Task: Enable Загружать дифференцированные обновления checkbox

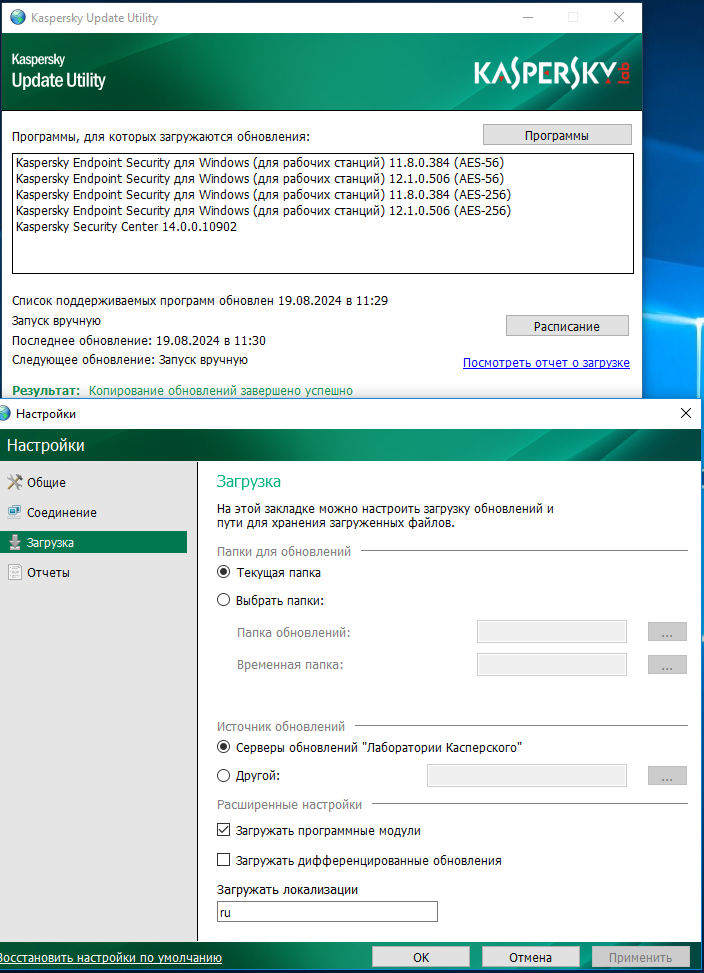Action: pos(223,860)
